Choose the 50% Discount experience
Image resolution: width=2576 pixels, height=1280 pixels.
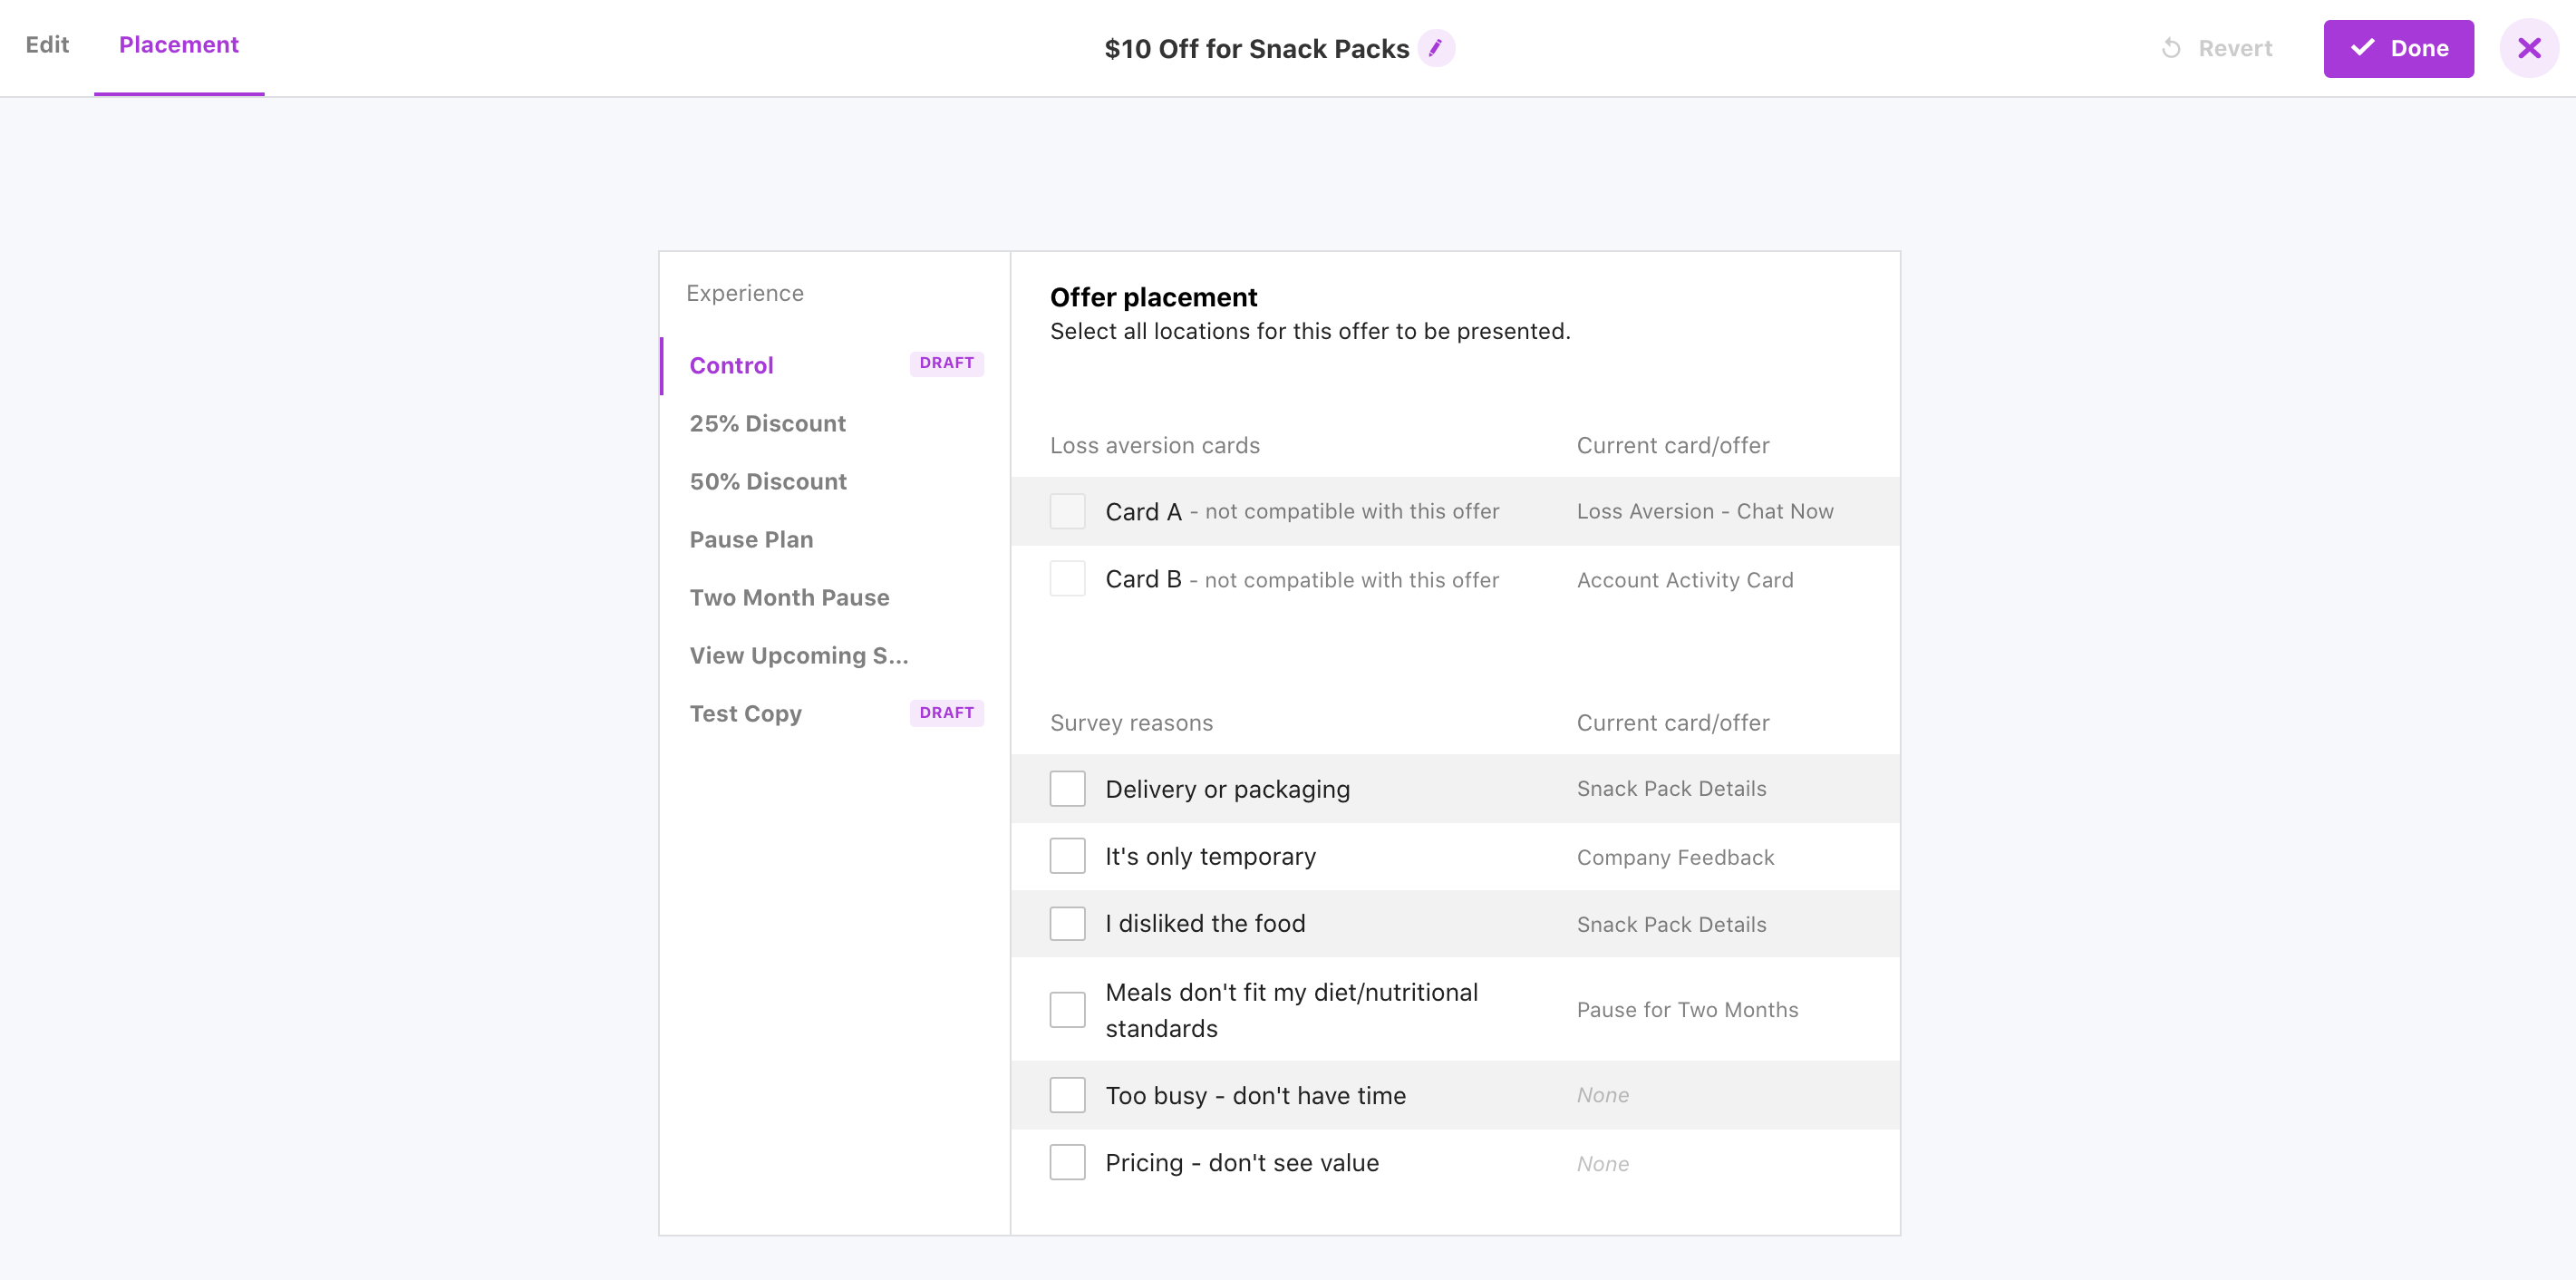(767, 481)
